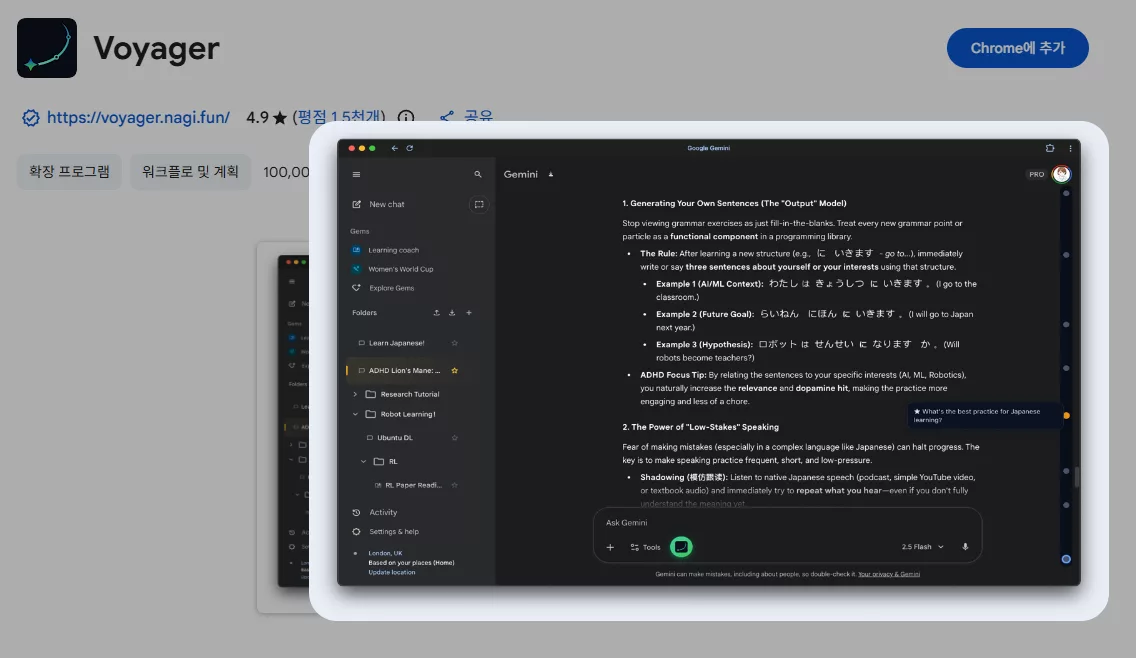Click the extensions puzzle icon

tap(1050, 148)
